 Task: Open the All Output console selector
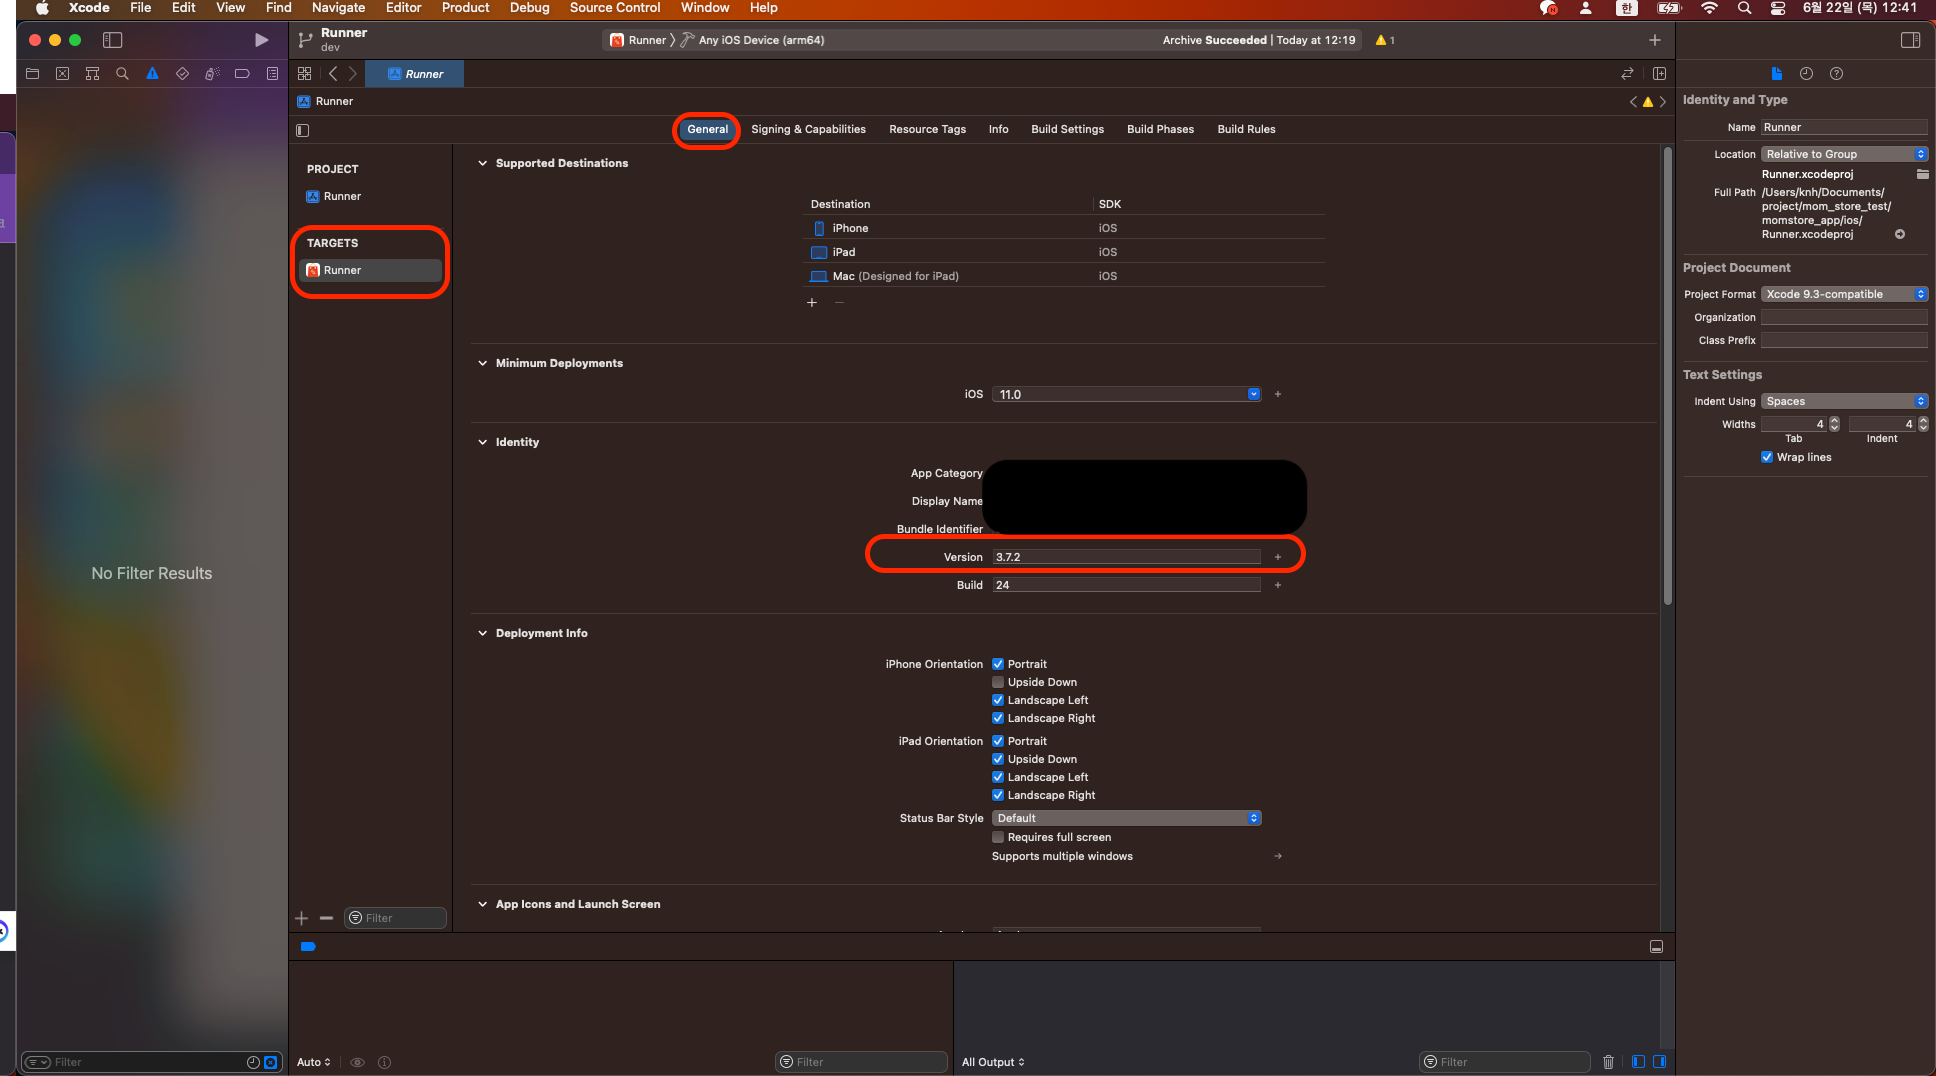[x=993, y=1062]
